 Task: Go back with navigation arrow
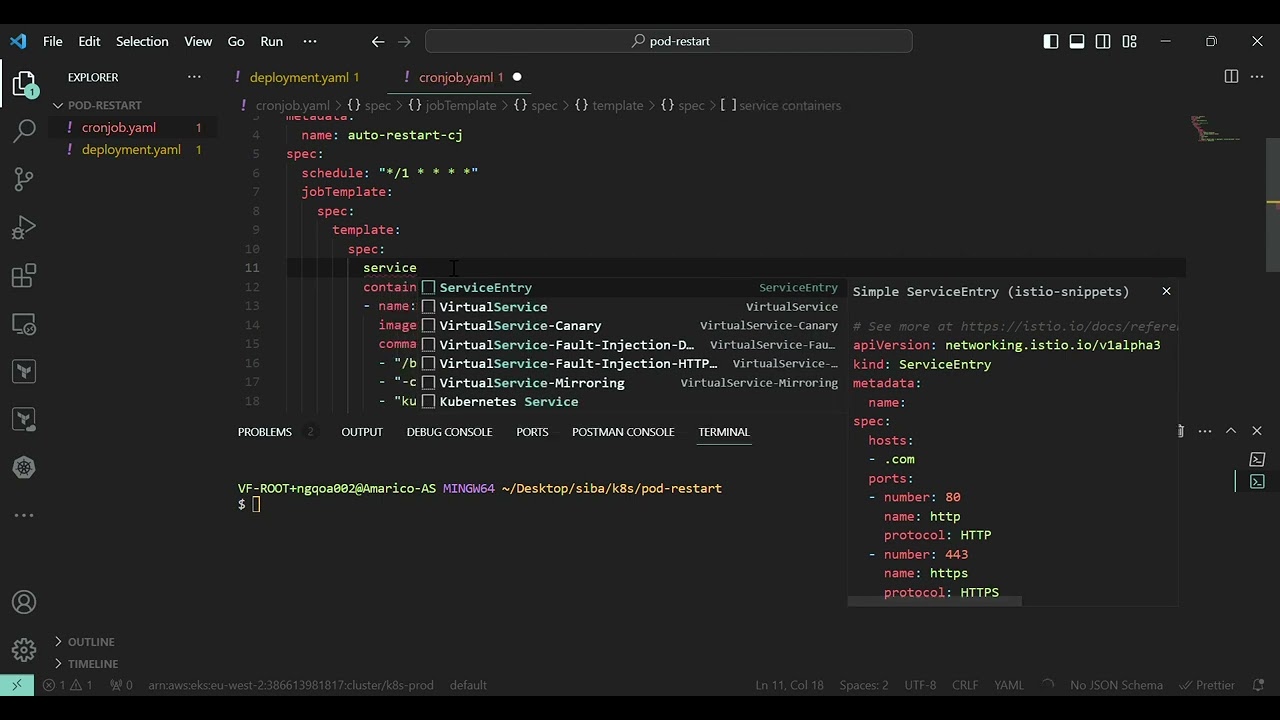(378, 41)
